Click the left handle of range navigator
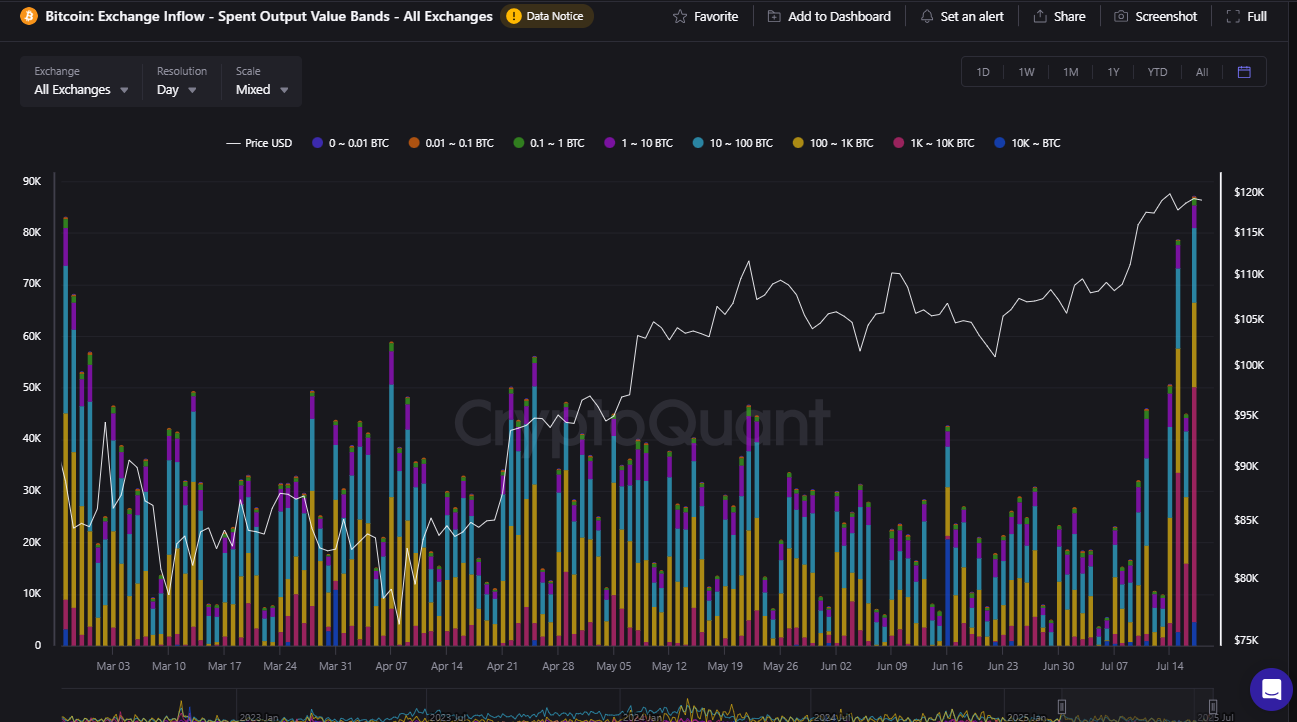Image resolution: width=1297 pixels, height=722 pixels. (1062, 707)
